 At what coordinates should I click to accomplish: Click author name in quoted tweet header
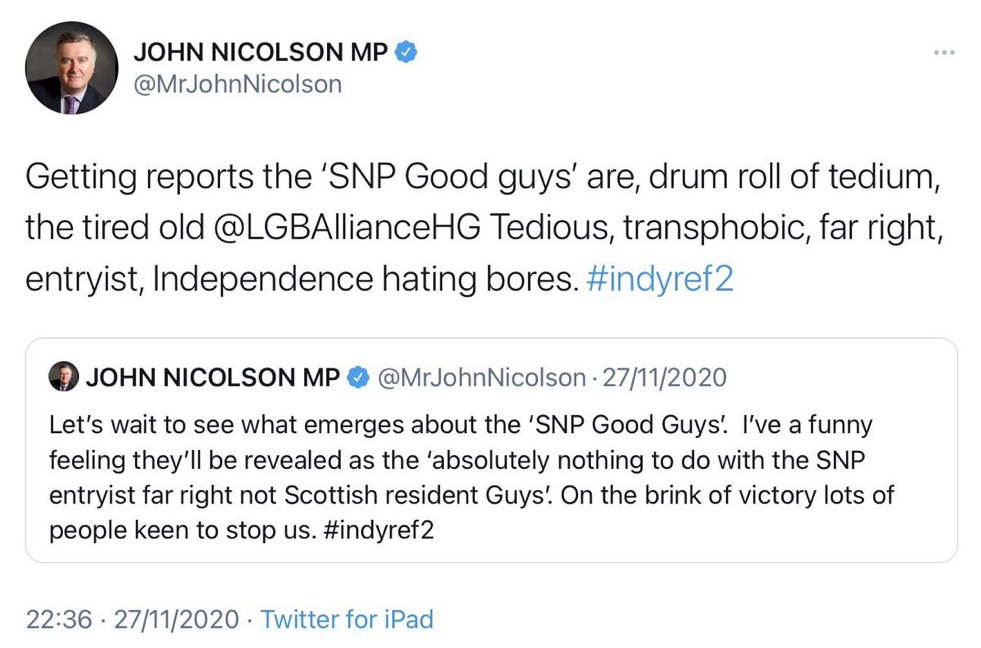[x=214, y=377]
